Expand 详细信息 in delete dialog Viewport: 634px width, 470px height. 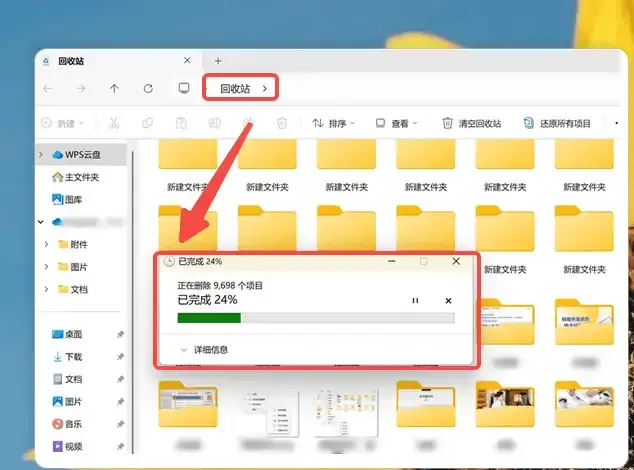point(204,350)
